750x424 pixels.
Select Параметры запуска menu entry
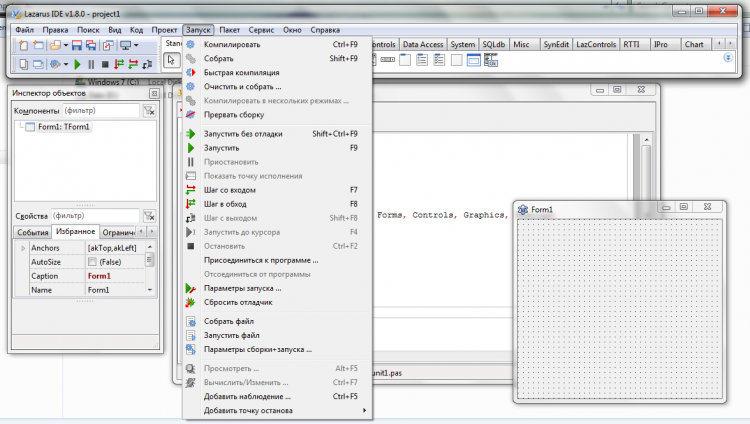coord(277,289)
